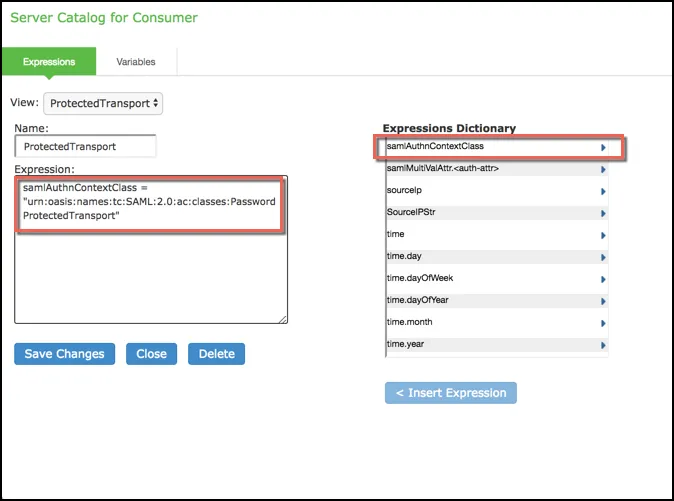The width and height of the screenshot is (674, 501).
Task: Click the Insert Expression button
Action: pos(450,393)
